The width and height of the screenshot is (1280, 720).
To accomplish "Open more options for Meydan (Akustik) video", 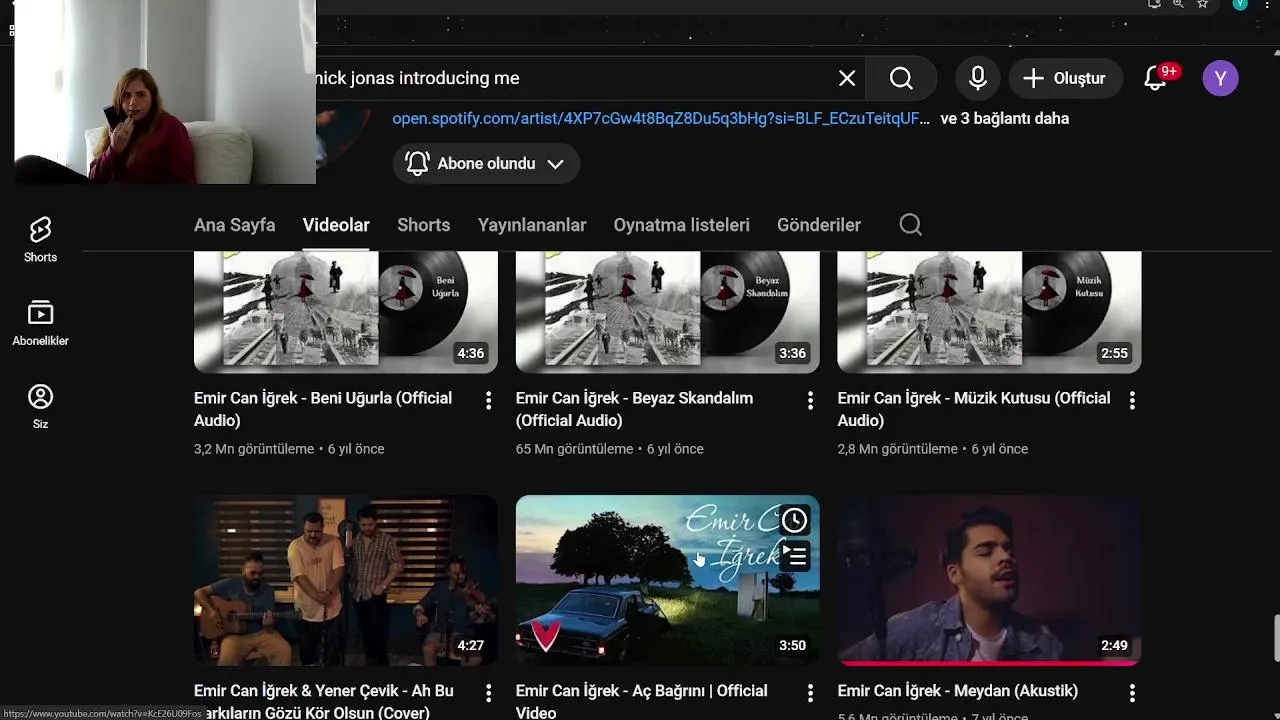I will [1132, 693].
